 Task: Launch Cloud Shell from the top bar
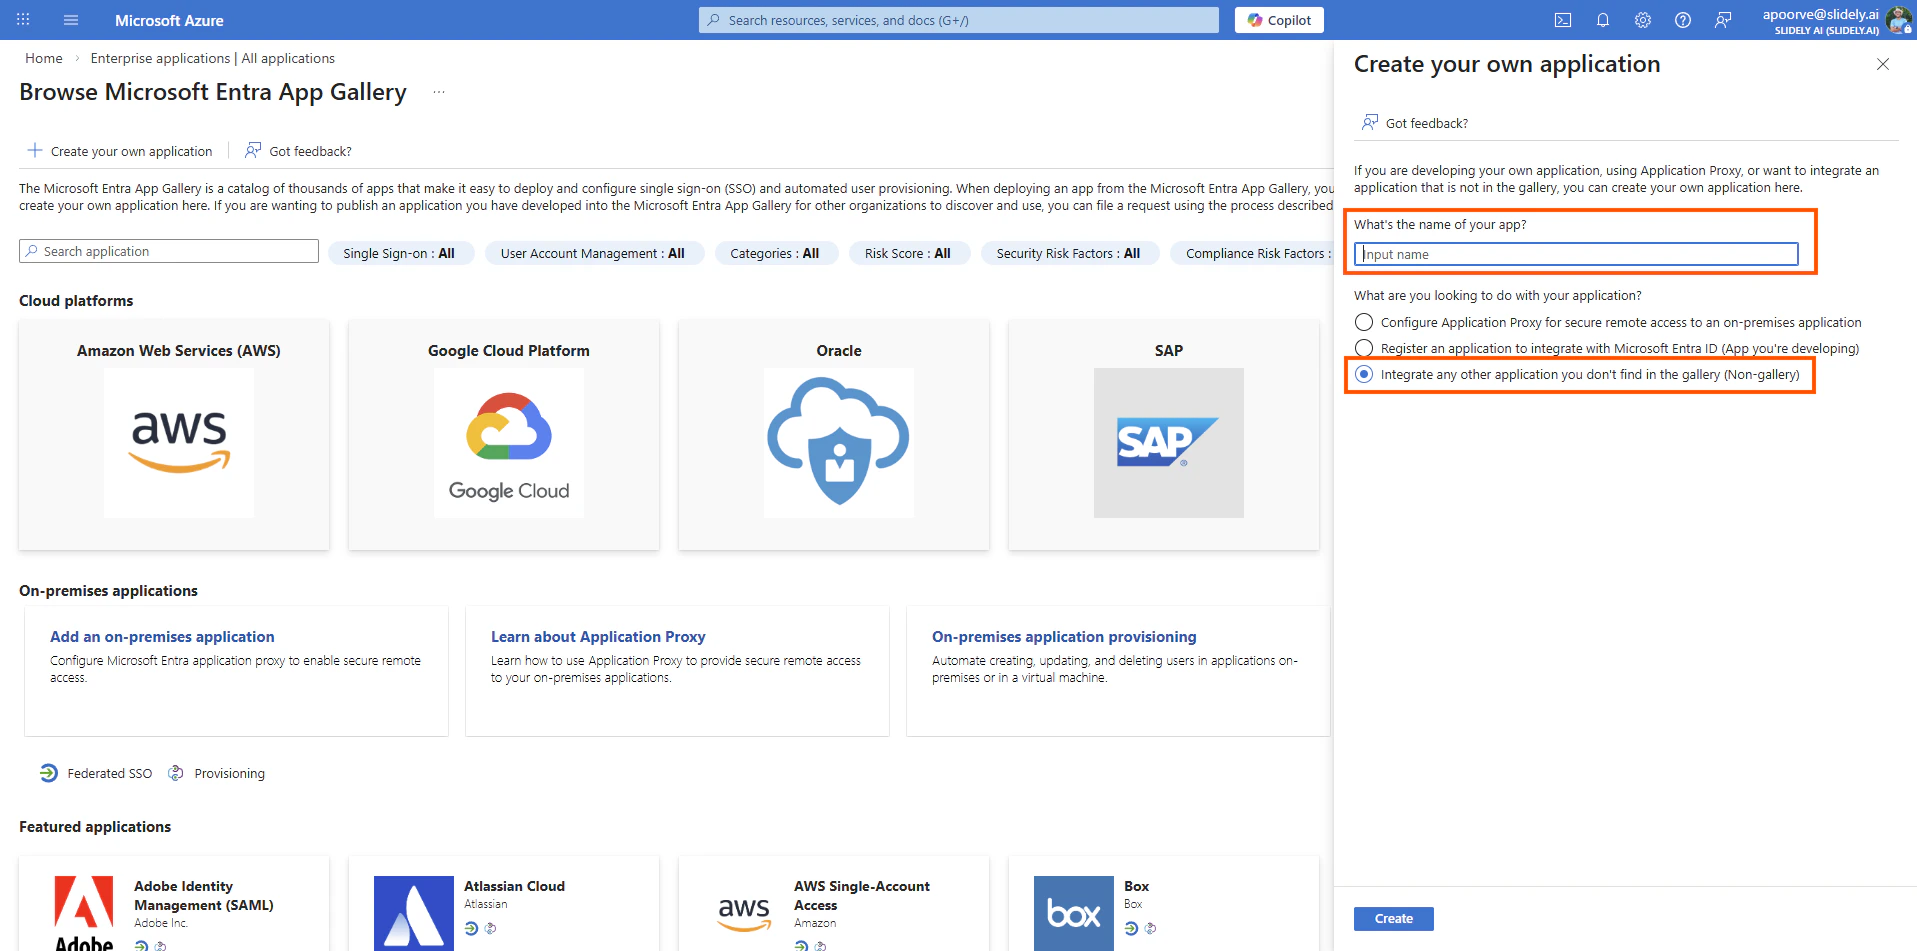tap(1563, 20)
